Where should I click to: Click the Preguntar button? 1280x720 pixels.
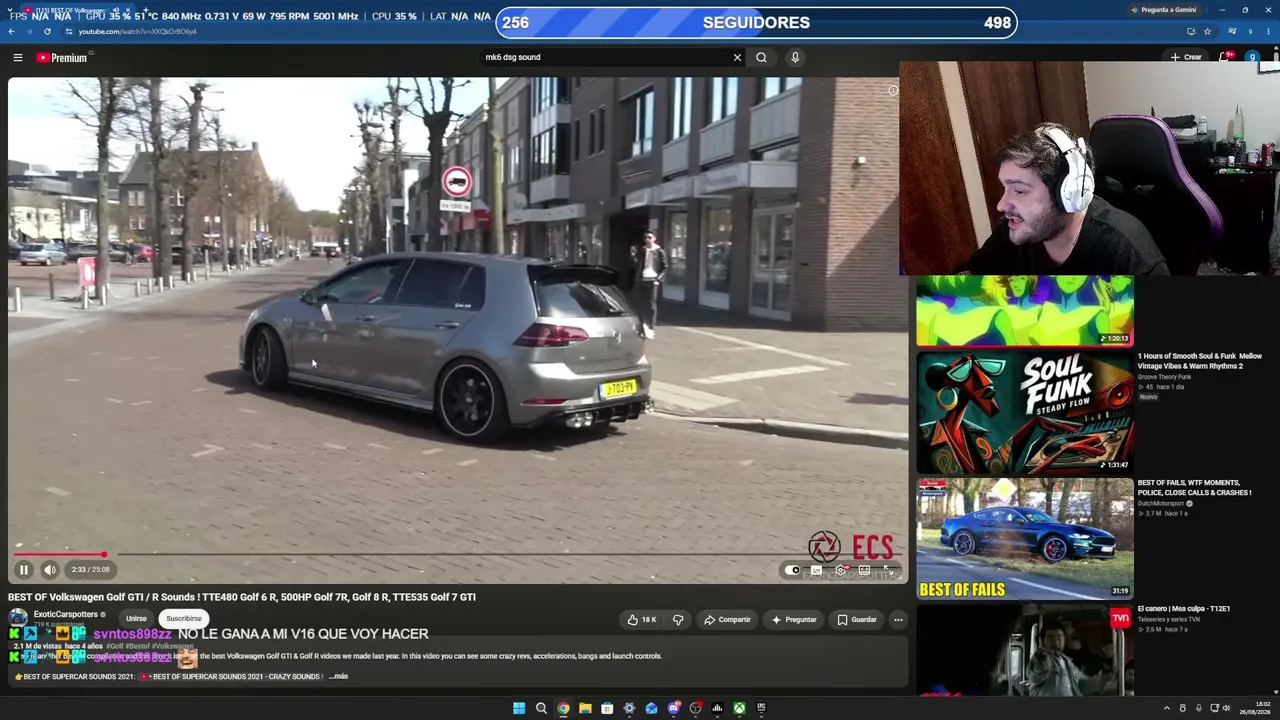pos(795,620)
